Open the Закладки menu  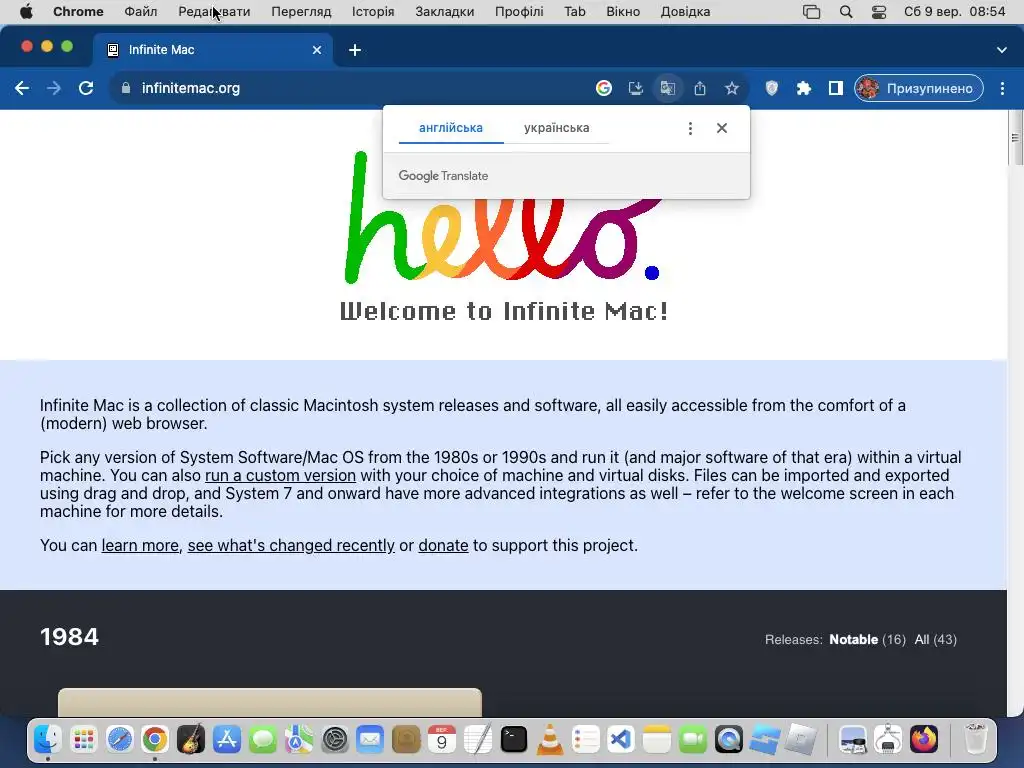pyautogui.click(x=444, y=12)
